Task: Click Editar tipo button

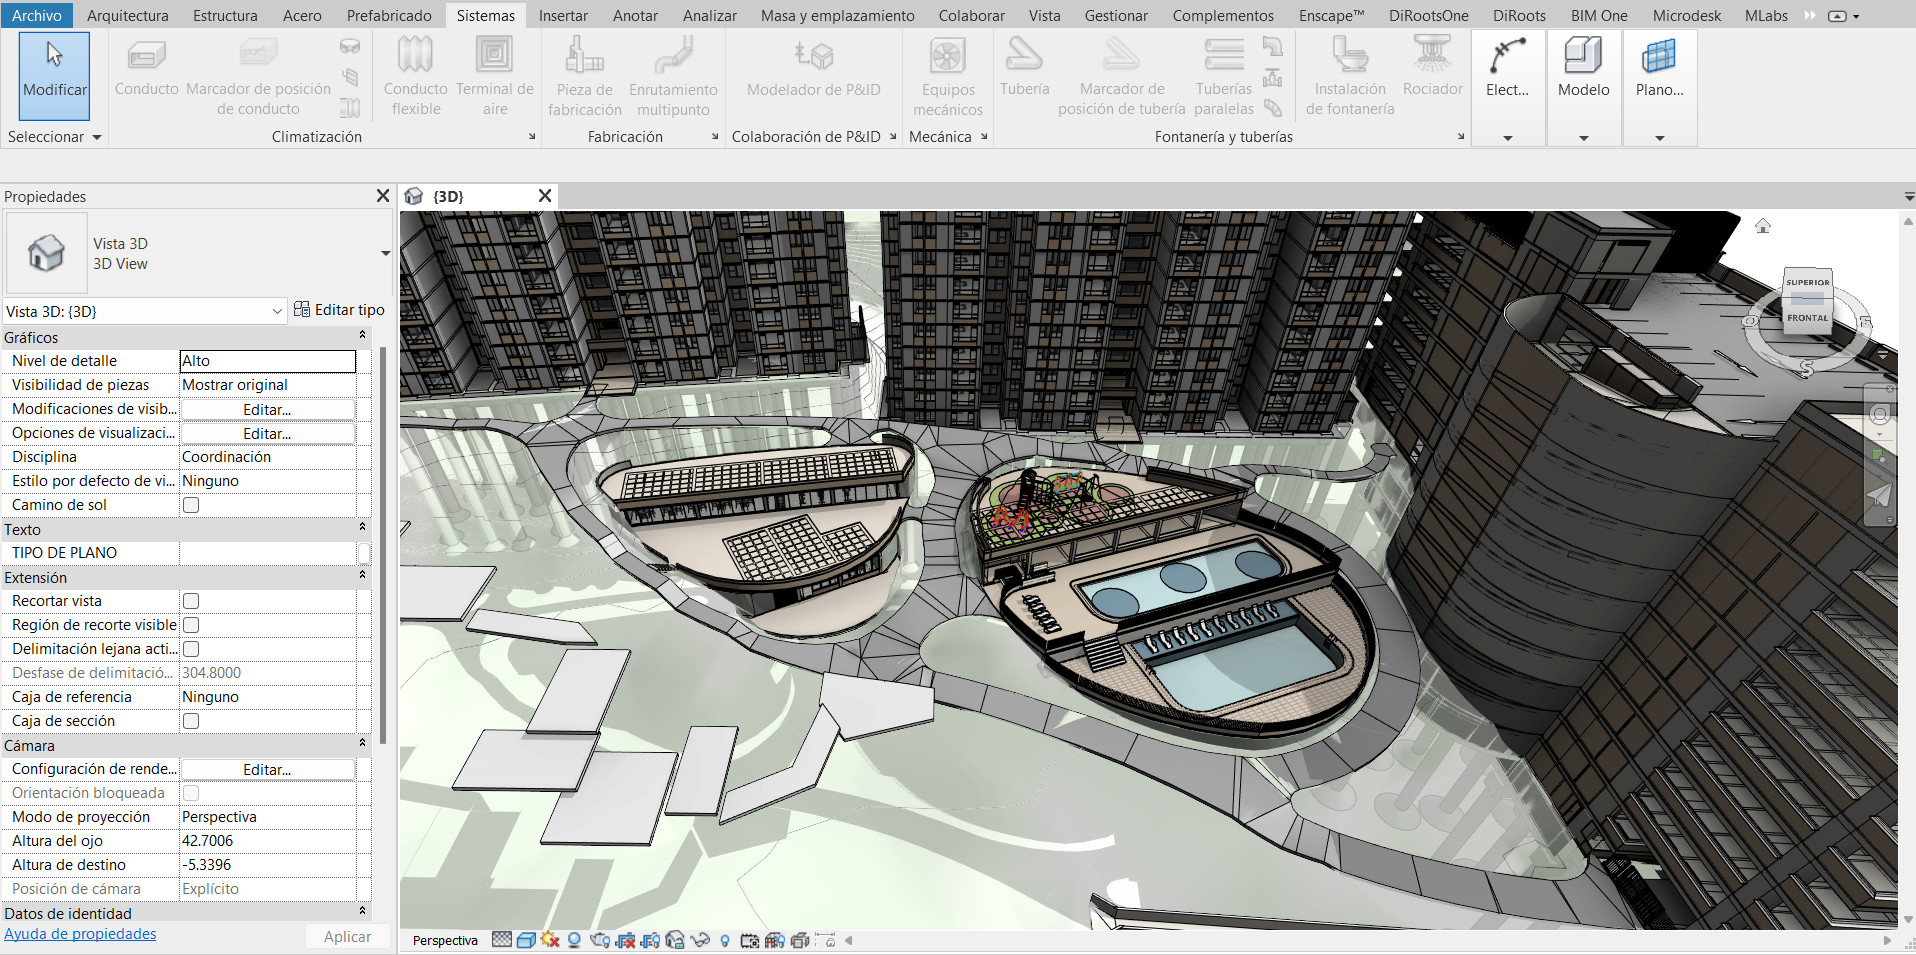Action: [339, 310]
